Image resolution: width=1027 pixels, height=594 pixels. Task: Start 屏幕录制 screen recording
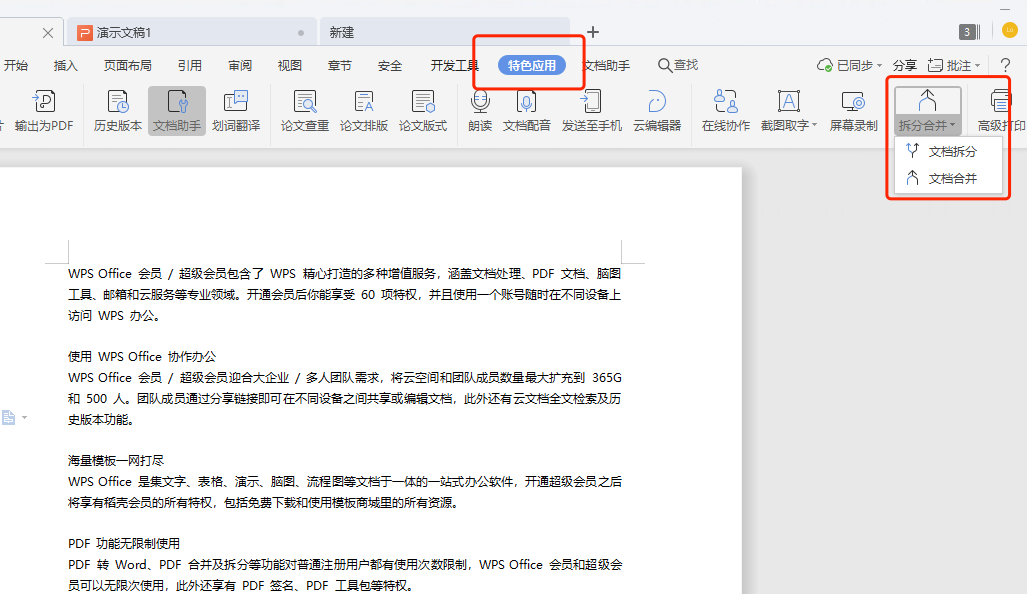pos(853,102)
